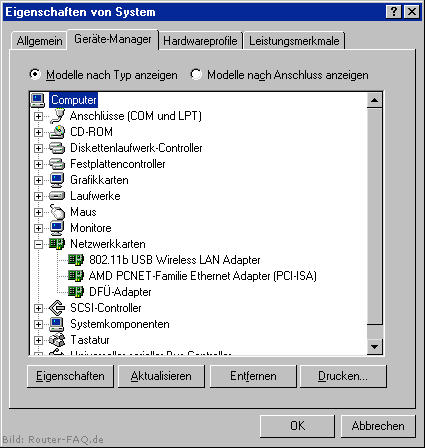This screenshot has height=448, width=425.
Task: Select the Maus label
Action: (83, 212)
